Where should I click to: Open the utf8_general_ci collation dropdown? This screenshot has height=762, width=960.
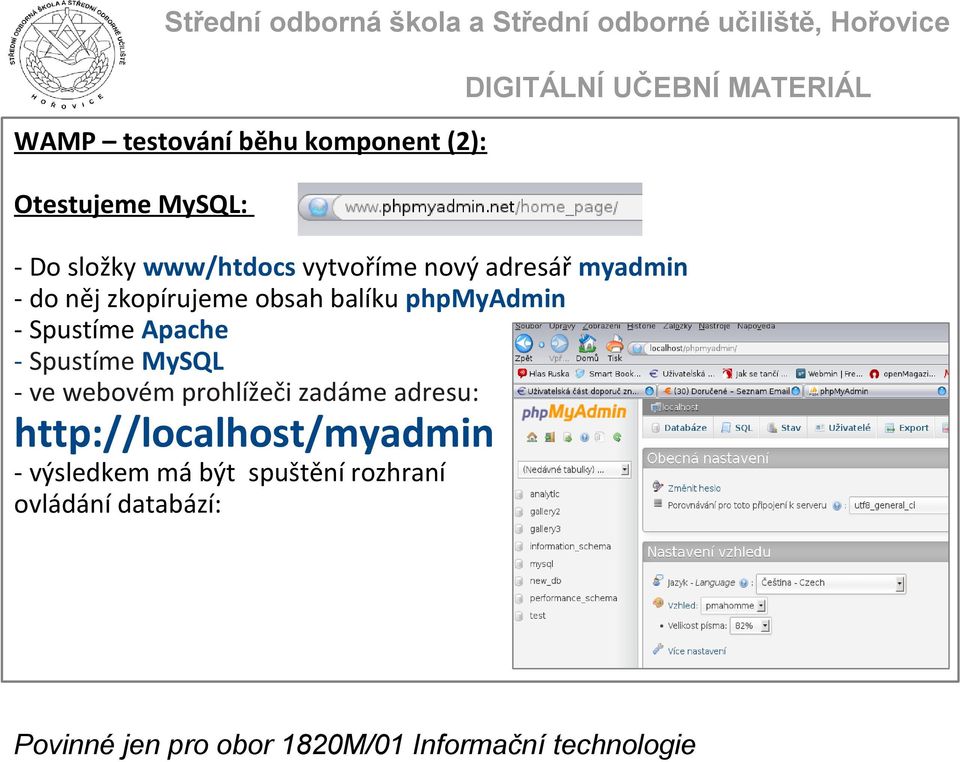[898, 506]
